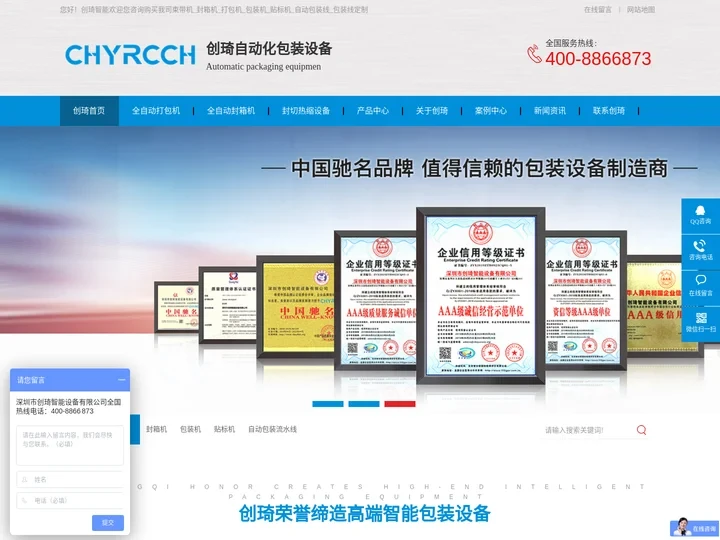This screenshot has height=540, width=720.
Task: Click the 包装机 keyword link
Action: 190,429
